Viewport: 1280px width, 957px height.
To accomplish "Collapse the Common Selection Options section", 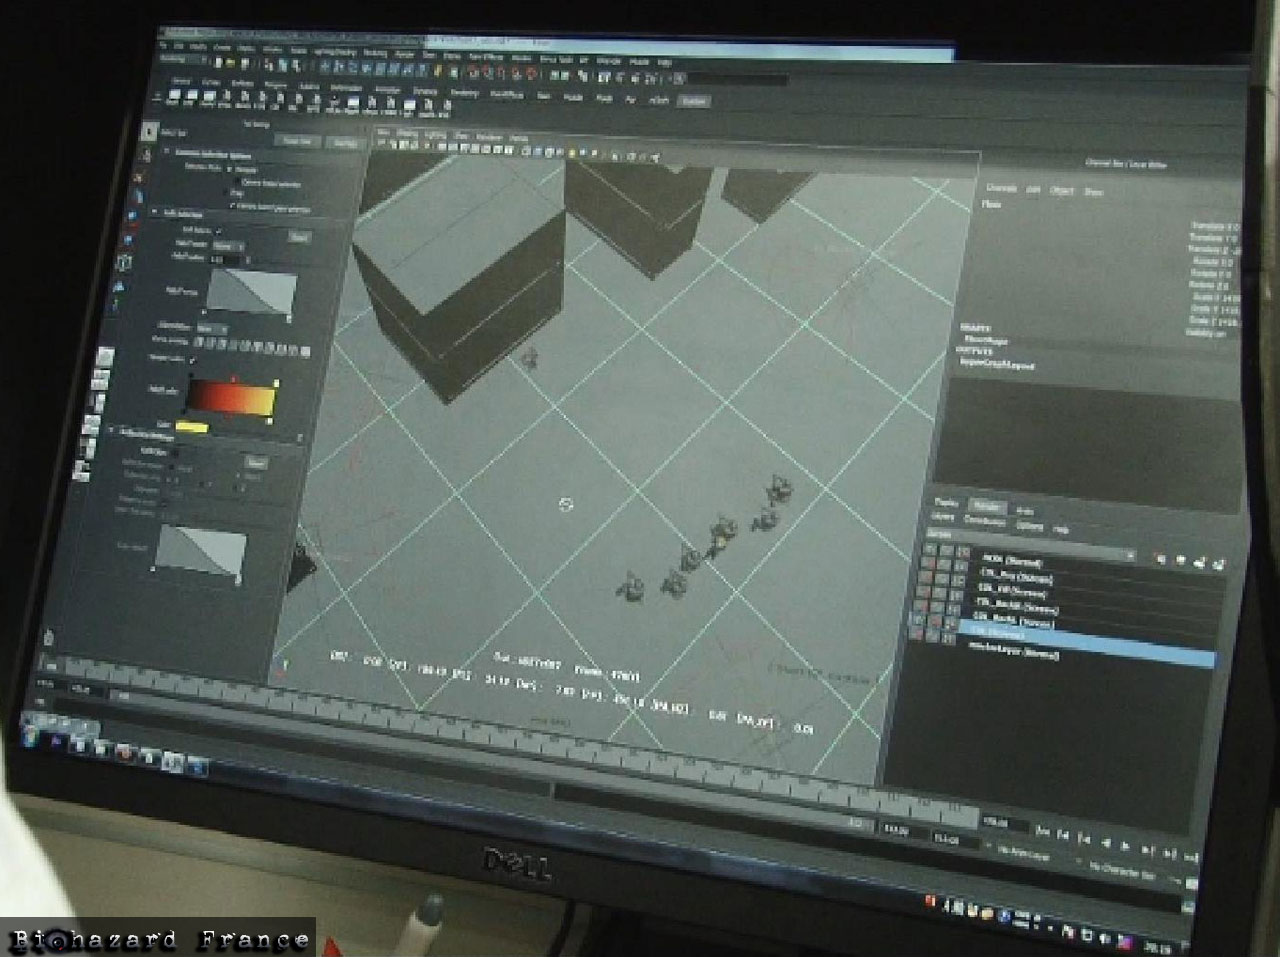I will 166,151.
